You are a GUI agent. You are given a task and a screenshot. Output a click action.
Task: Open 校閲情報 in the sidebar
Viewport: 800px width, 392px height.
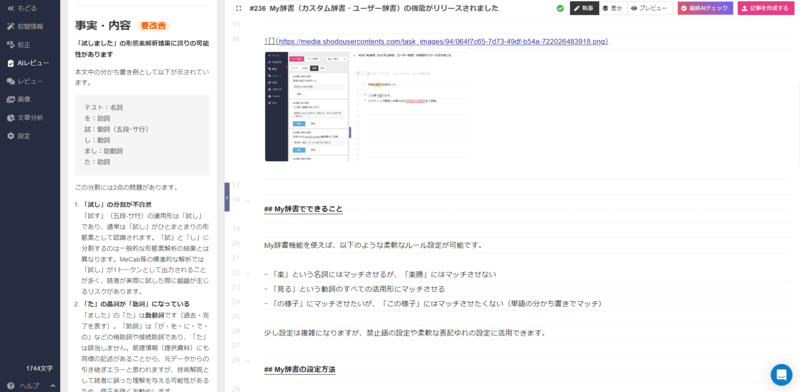click(x=25, y=27)
